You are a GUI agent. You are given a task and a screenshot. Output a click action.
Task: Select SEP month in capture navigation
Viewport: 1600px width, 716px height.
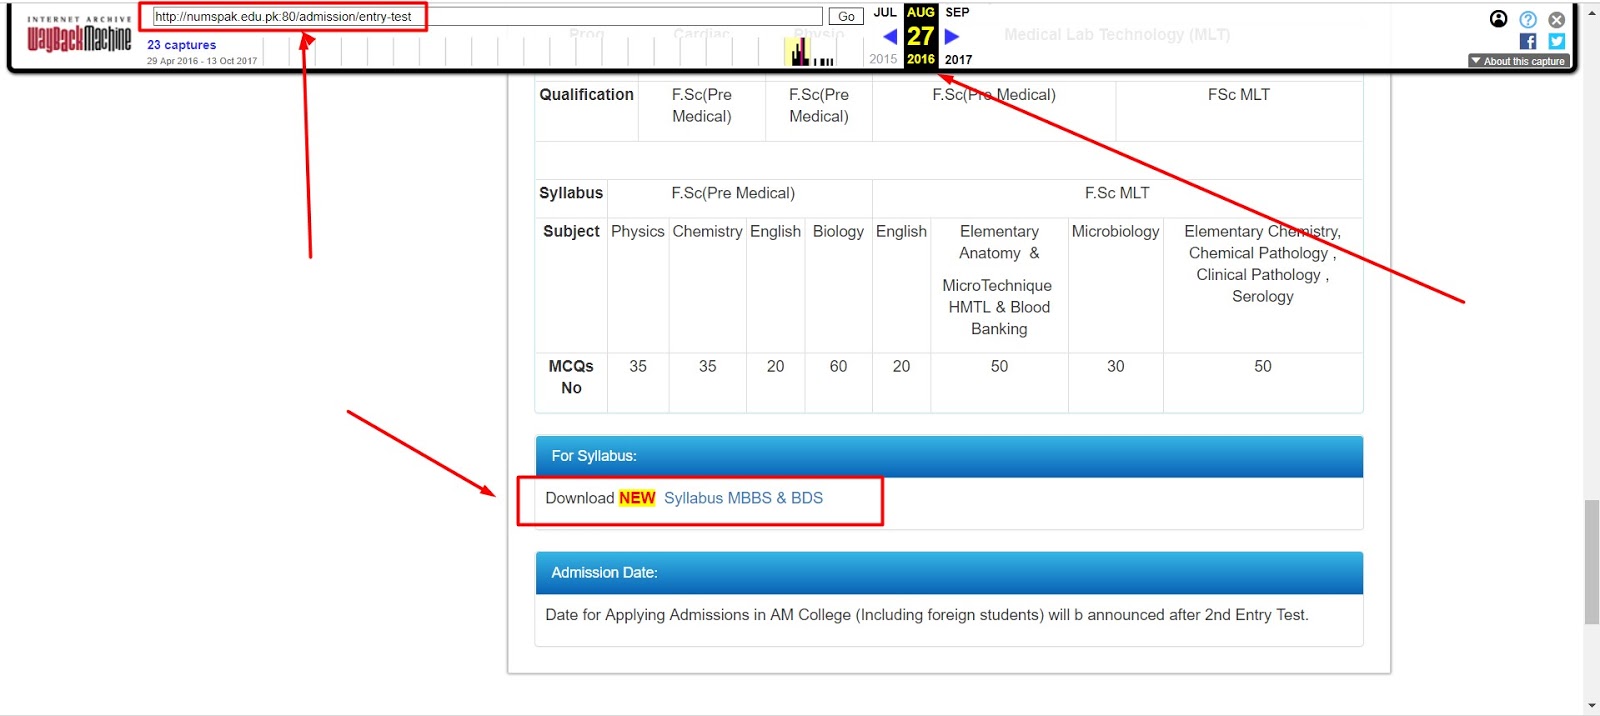pyautogui.click(x=957, y=13)
